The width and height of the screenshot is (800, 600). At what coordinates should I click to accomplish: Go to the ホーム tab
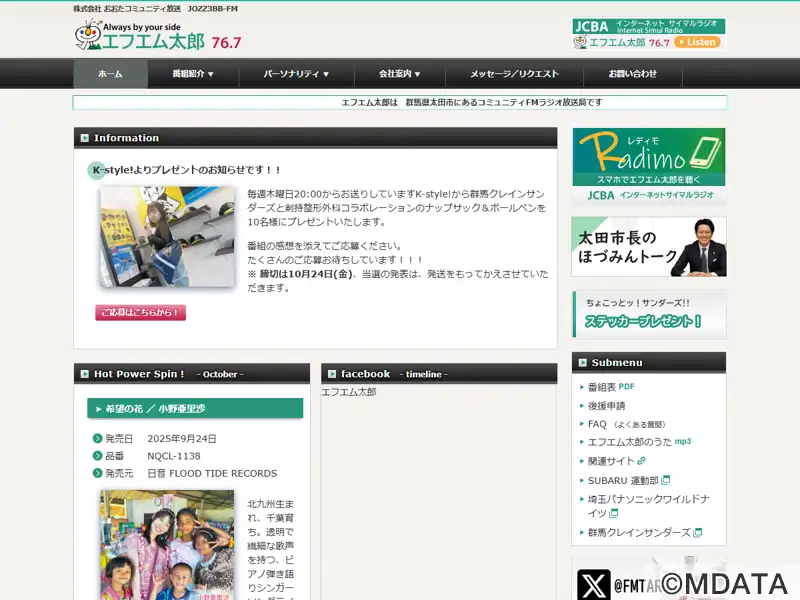point(110,74)
